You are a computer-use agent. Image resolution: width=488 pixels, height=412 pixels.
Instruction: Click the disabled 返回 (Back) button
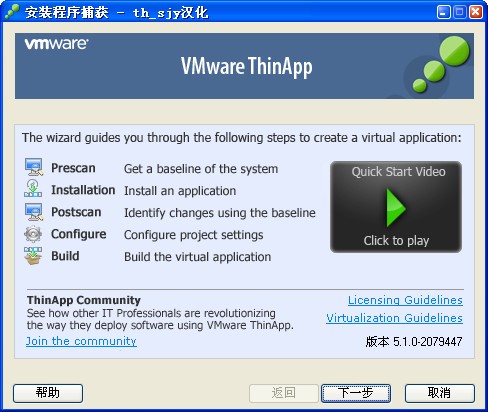(x=284, y=393)
